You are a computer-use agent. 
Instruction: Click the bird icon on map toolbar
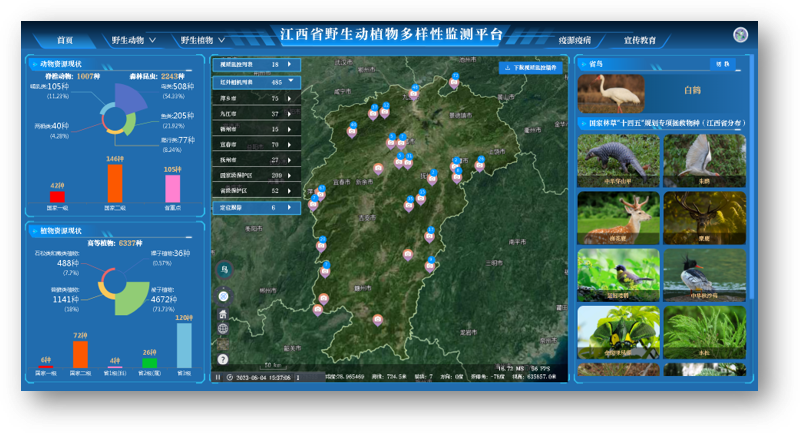tap(223, 269)
